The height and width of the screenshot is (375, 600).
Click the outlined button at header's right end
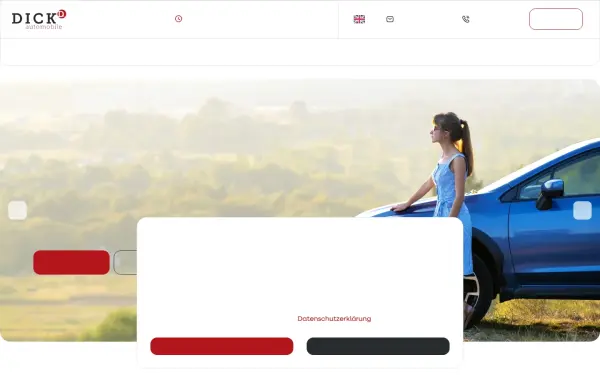pos(556,19)
